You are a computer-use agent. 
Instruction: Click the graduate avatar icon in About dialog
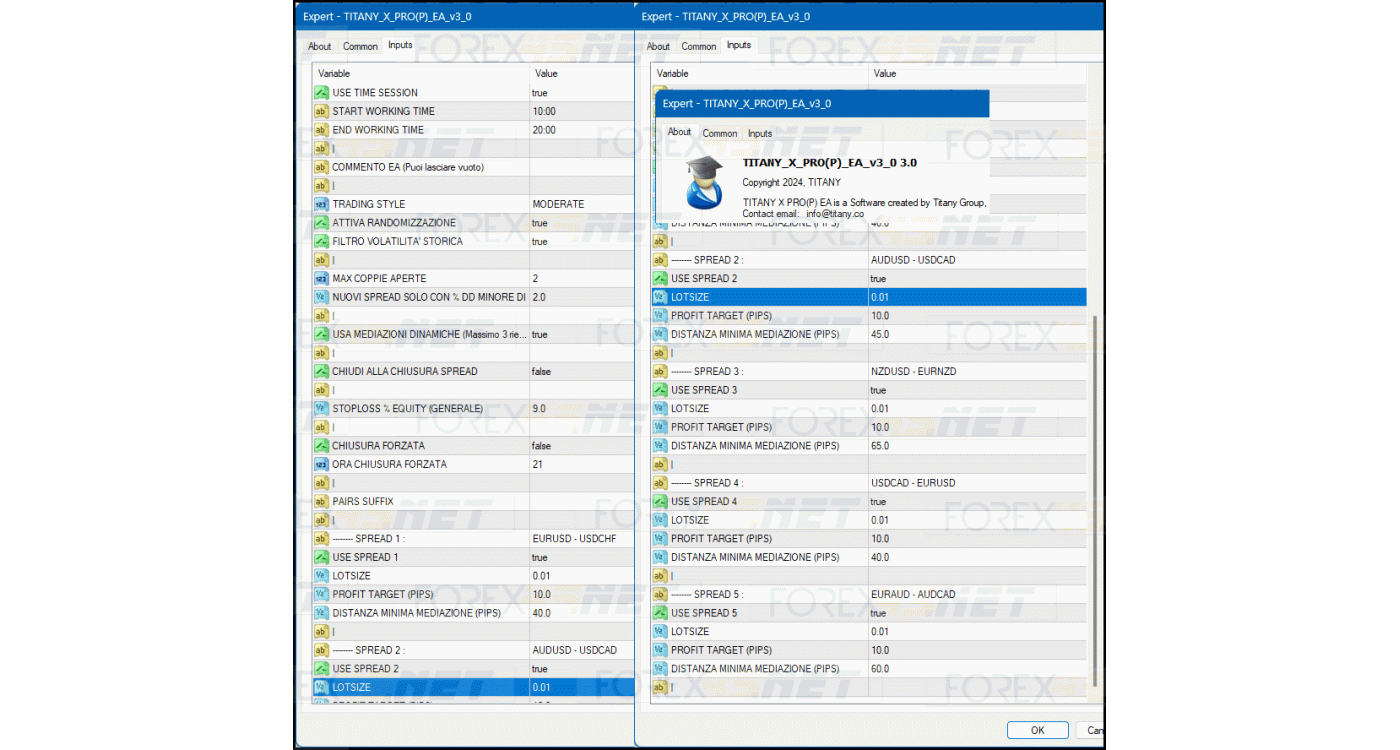coord(703,181)
